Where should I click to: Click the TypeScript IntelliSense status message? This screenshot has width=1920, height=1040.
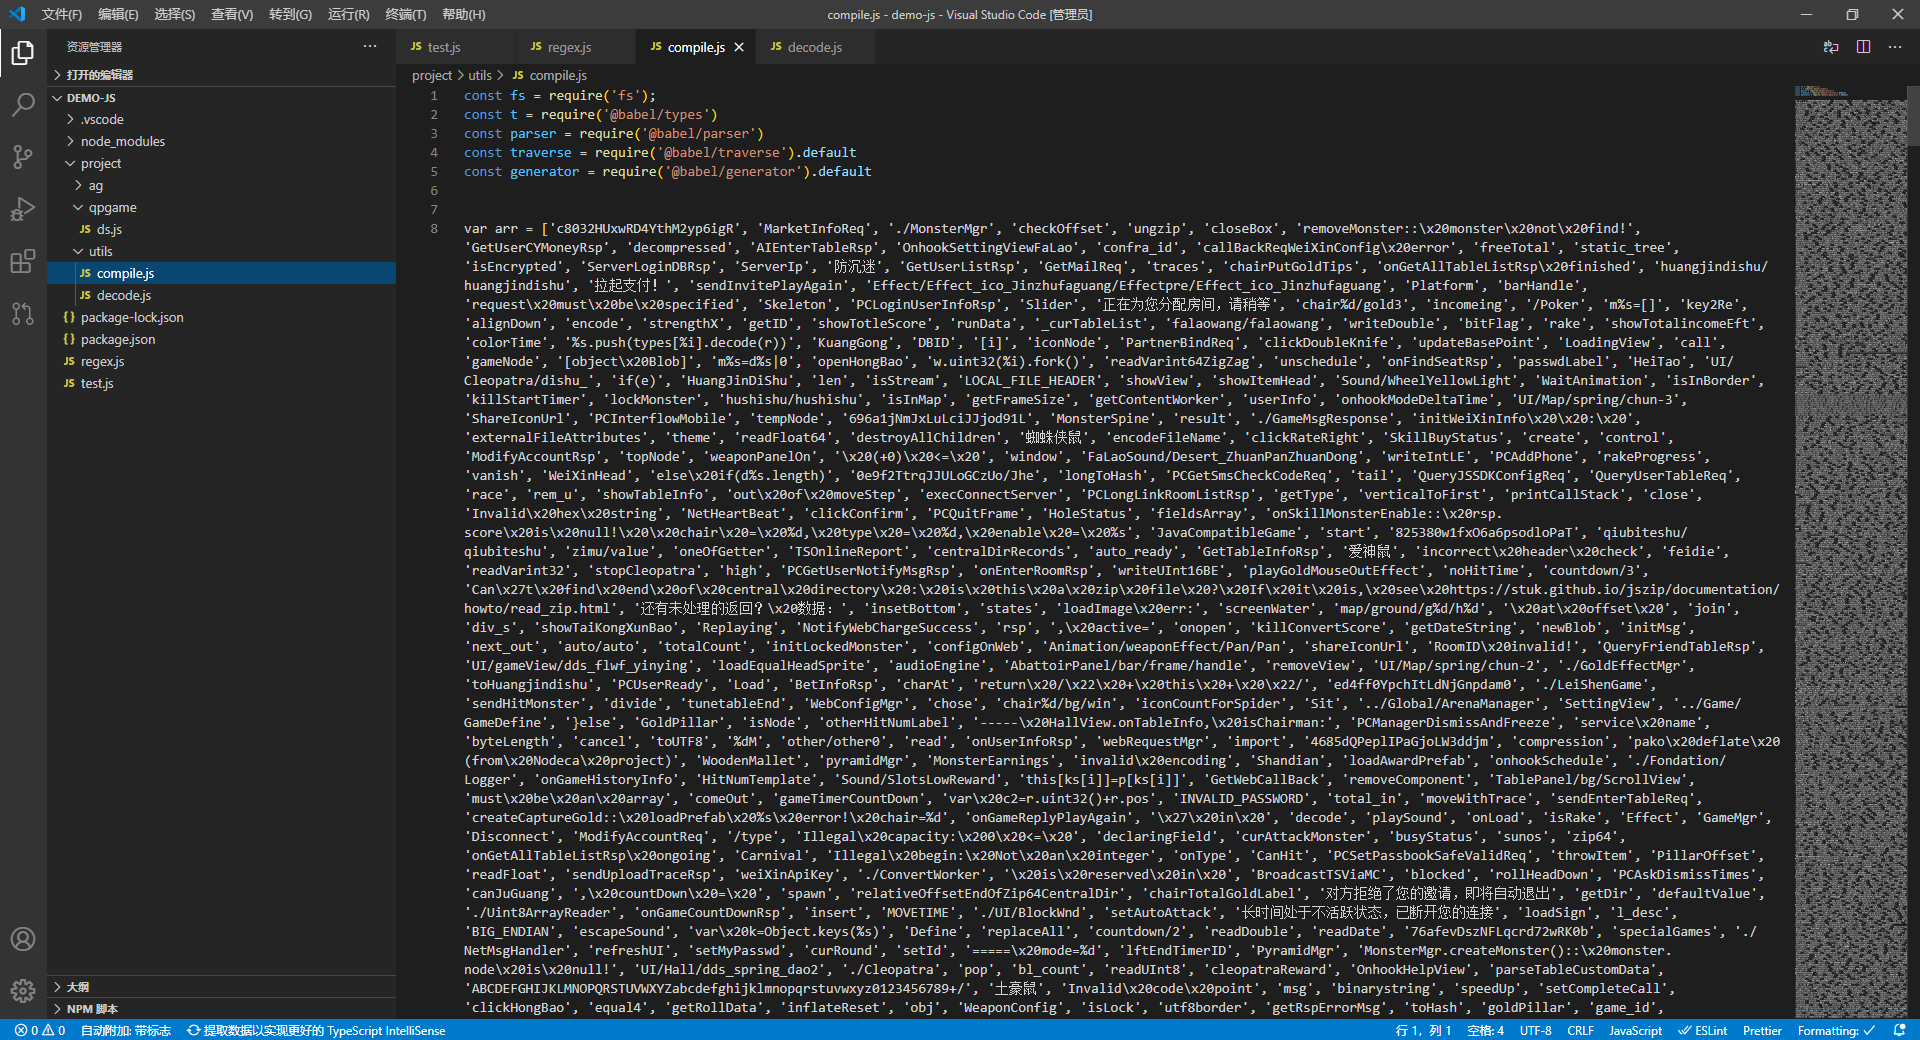coord(316,1030)
